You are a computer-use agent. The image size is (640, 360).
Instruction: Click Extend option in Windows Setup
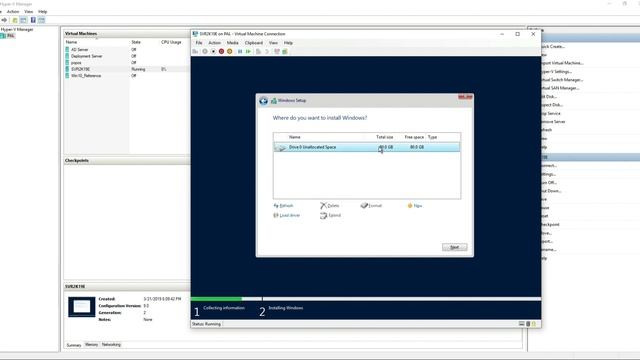331,216
